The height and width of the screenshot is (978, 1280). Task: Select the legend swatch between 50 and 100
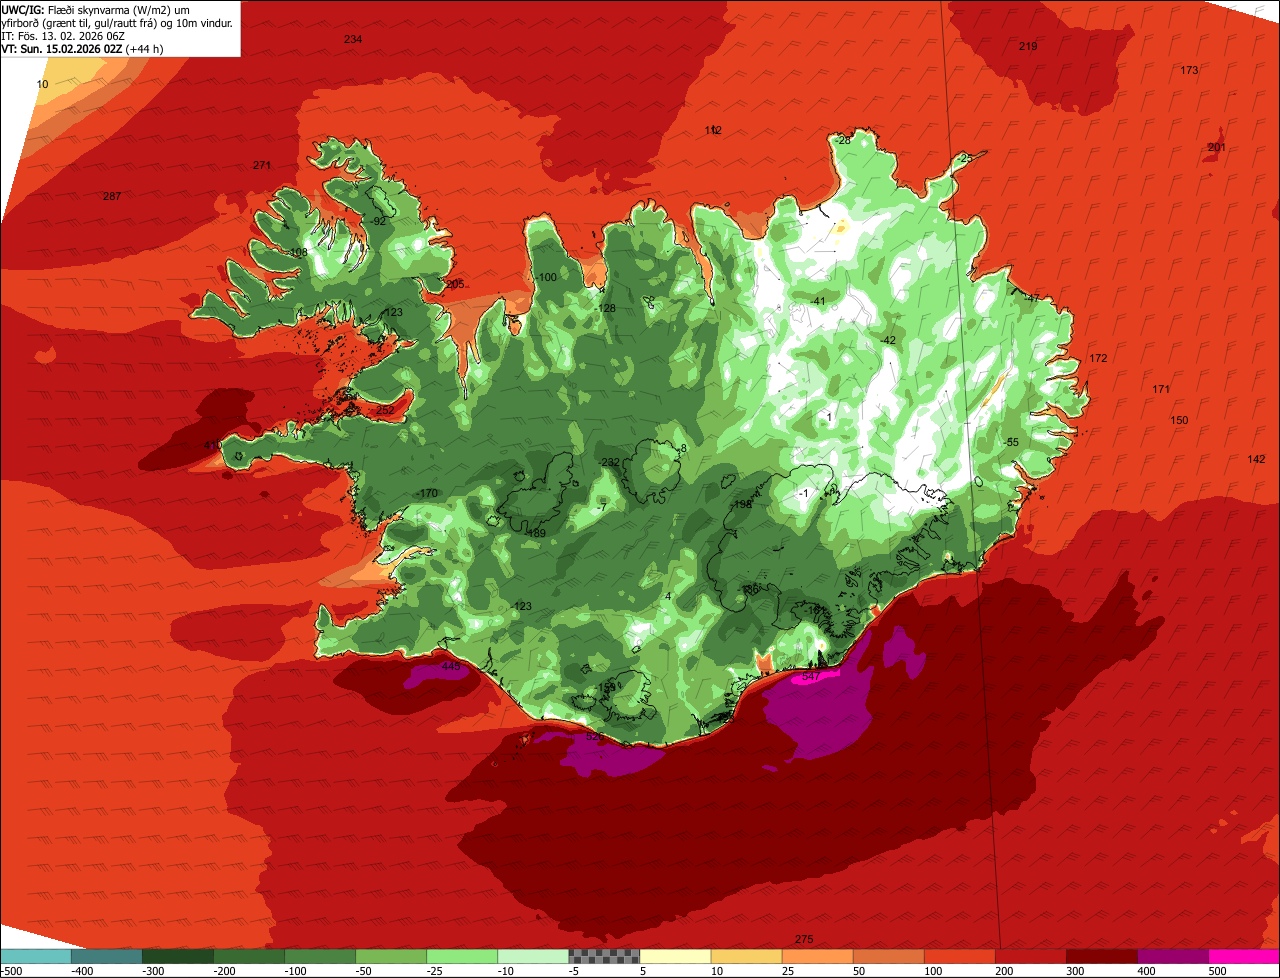point(888,956)
